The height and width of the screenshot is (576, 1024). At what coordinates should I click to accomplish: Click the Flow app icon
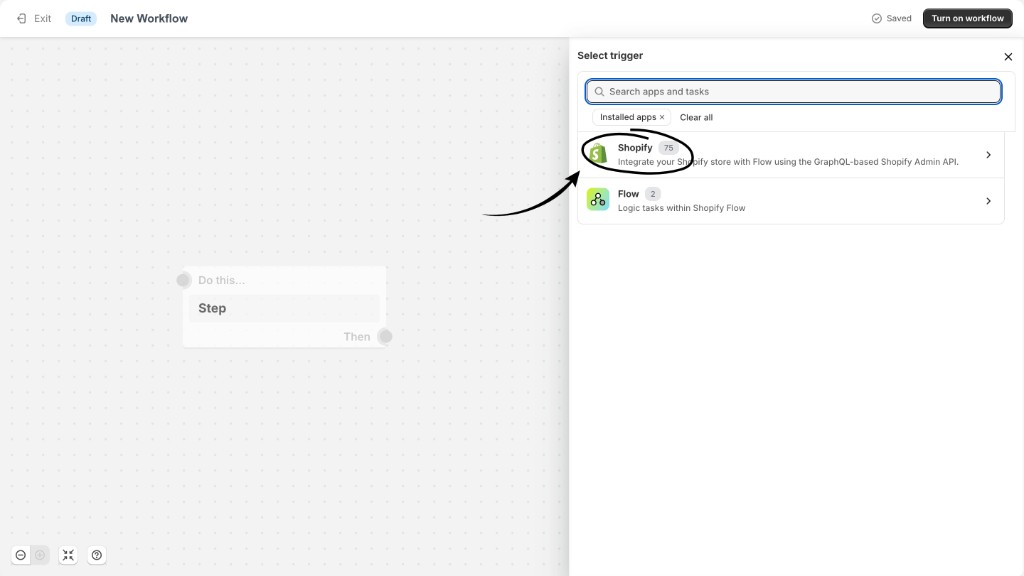598,200
